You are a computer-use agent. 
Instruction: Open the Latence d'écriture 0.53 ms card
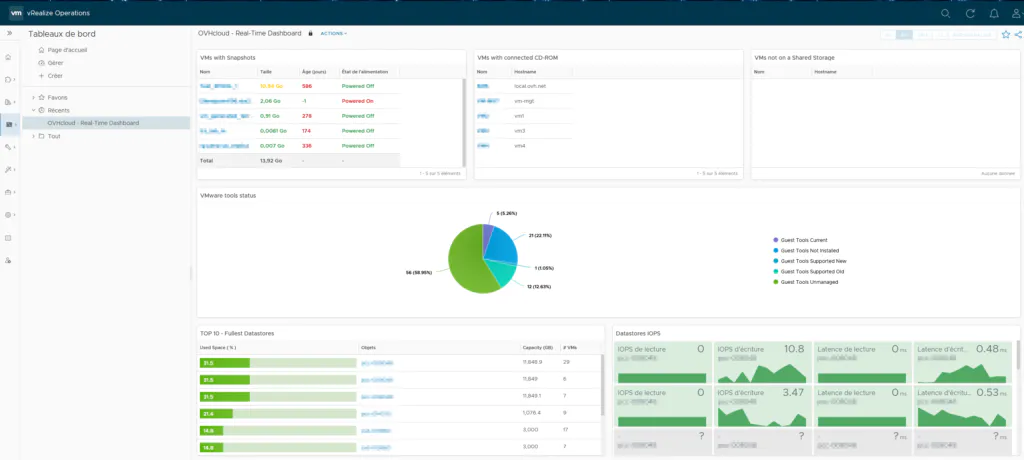[x=961, y=406]
